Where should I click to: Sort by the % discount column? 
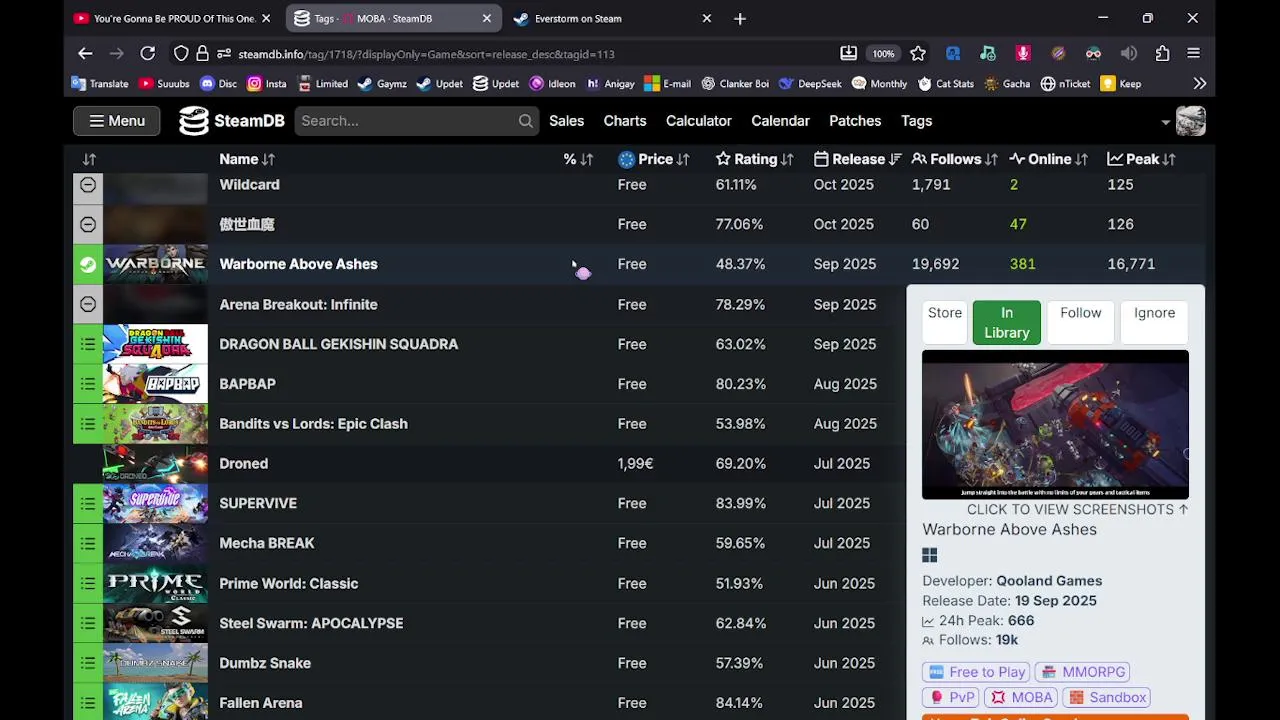coord(578,159)
